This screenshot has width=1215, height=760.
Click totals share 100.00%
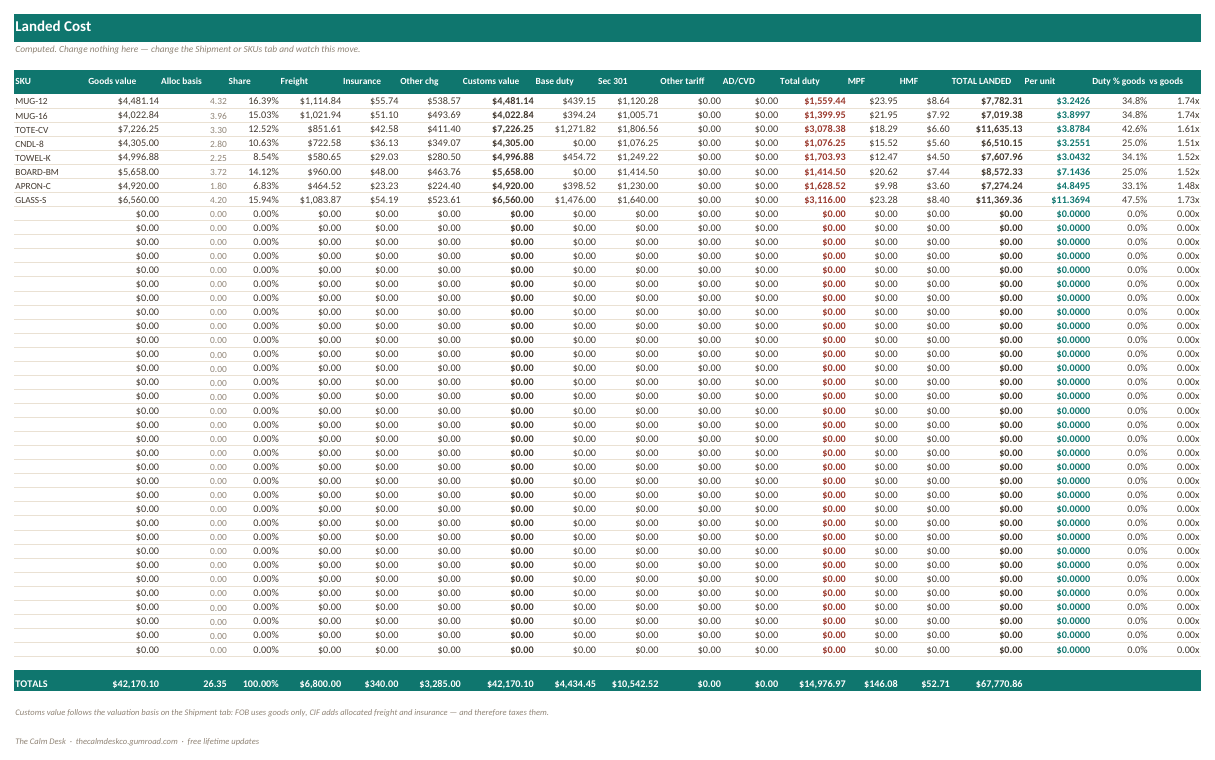pyautogui.click(x=261, y=684)
